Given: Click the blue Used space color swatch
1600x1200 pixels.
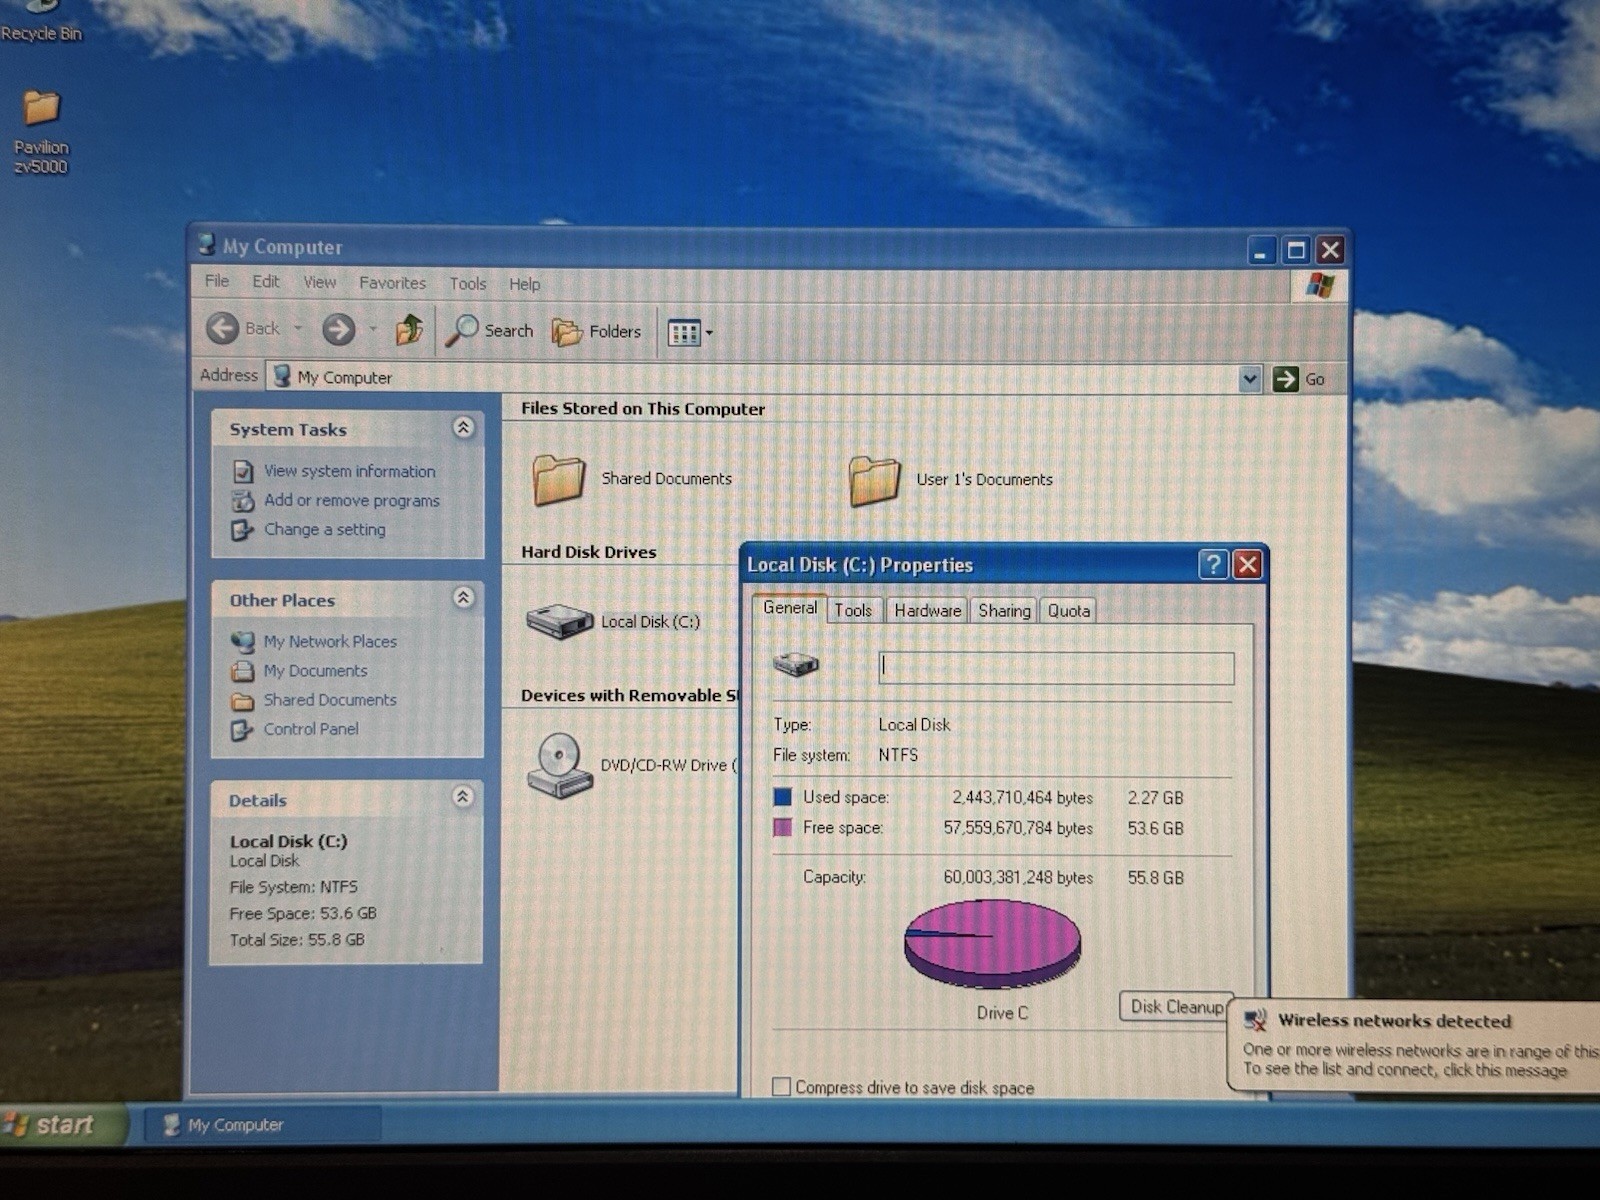Looking at the screenshot, I should click(x=782, y=797).
